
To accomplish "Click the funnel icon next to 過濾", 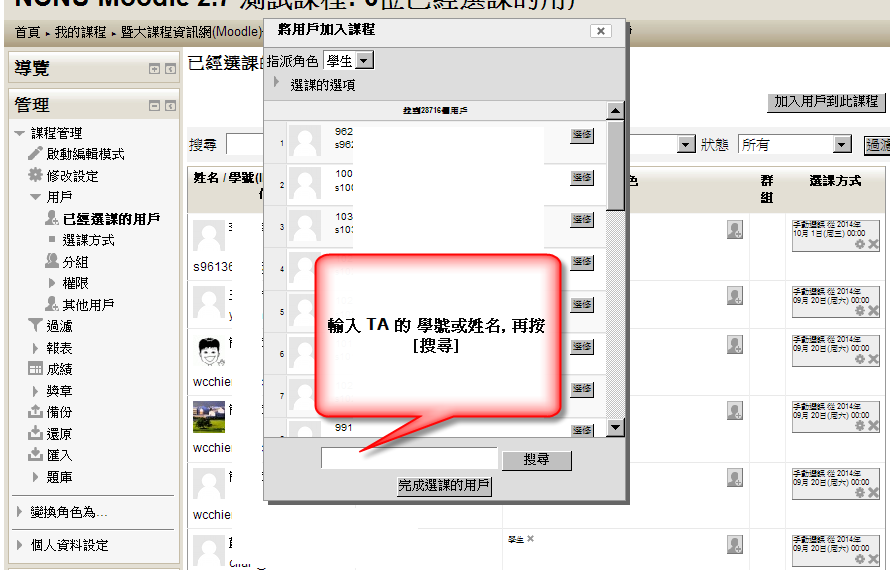I will (x=36, y=325).
